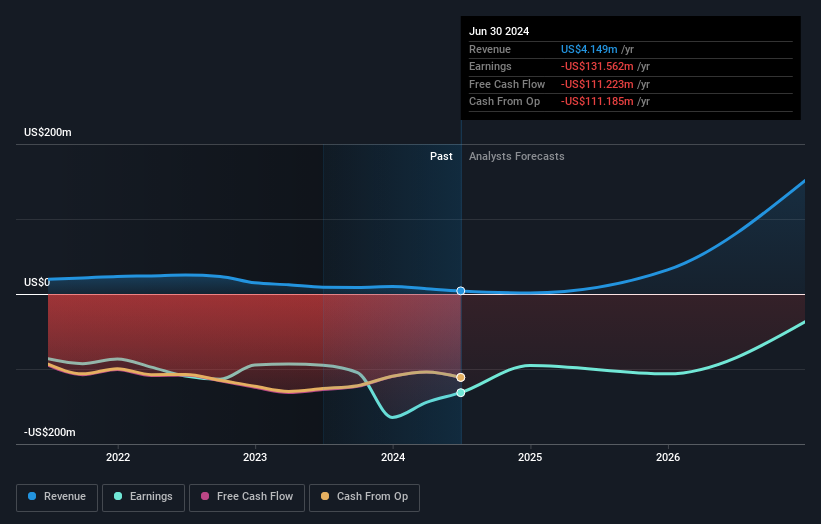The width and height of the screenshot is (821, 524).
Task: Click the US$0 y-axis label
Action: pos(37,283)
